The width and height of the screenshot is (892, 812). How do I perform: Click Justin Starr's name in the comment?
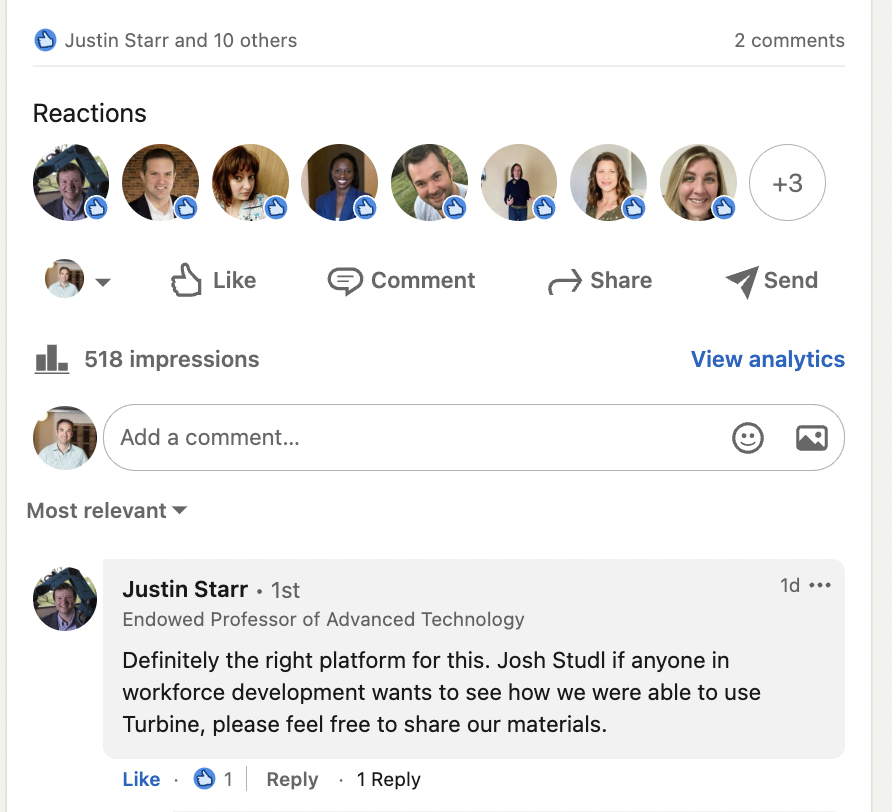click(x=185, y=589)
